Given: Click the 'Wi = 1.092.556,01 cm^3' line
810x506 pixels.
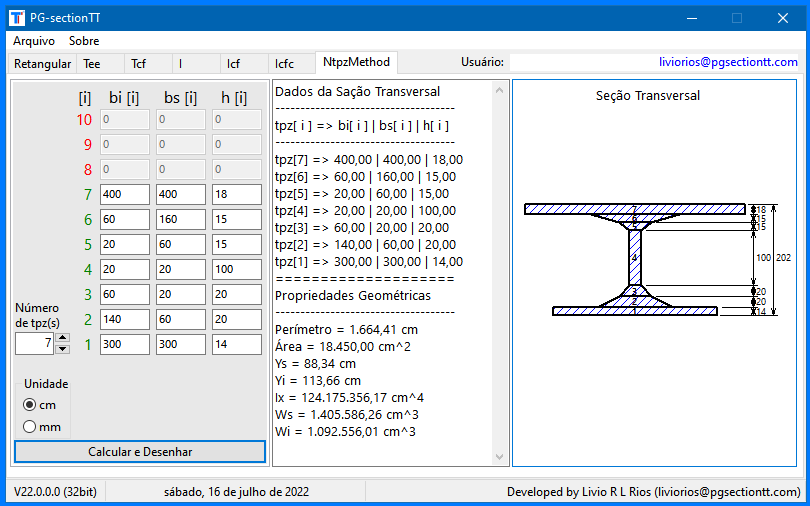Looking at the screenshot, I should (345, 432).
